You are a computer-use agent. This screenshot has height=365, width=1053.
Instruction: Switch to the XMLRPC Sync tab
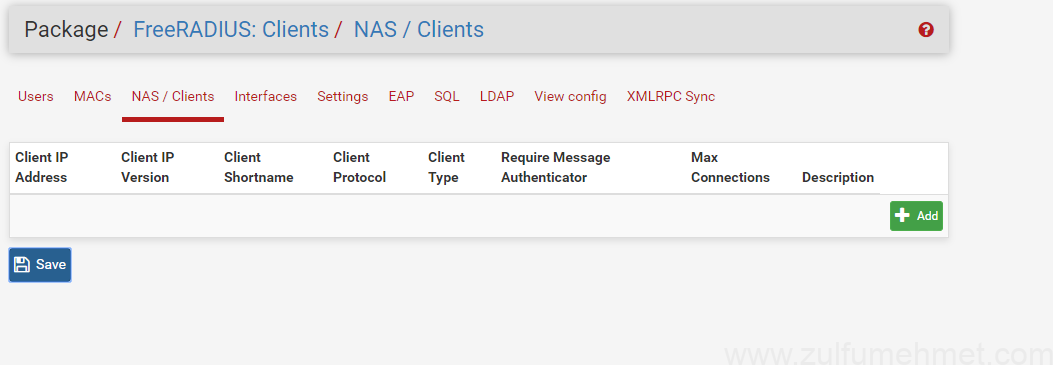(671, 97)
